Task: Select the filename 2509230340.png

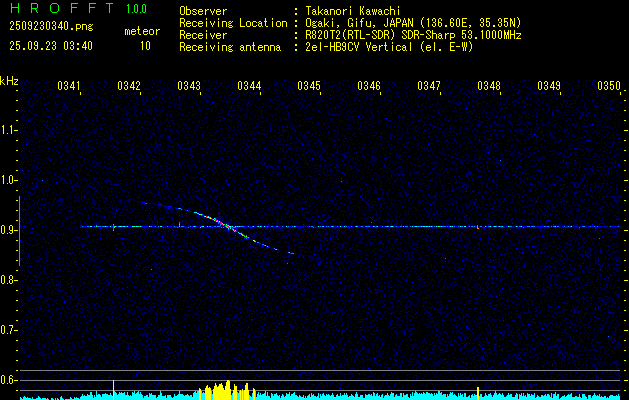Action: 51,27
